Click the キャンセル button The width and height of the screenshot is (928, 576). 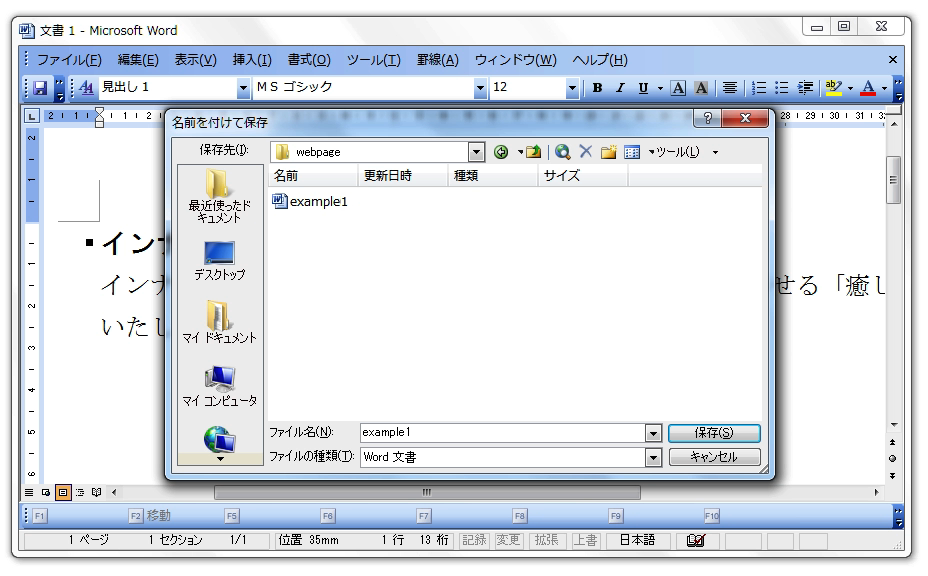[x=714, y=457]
